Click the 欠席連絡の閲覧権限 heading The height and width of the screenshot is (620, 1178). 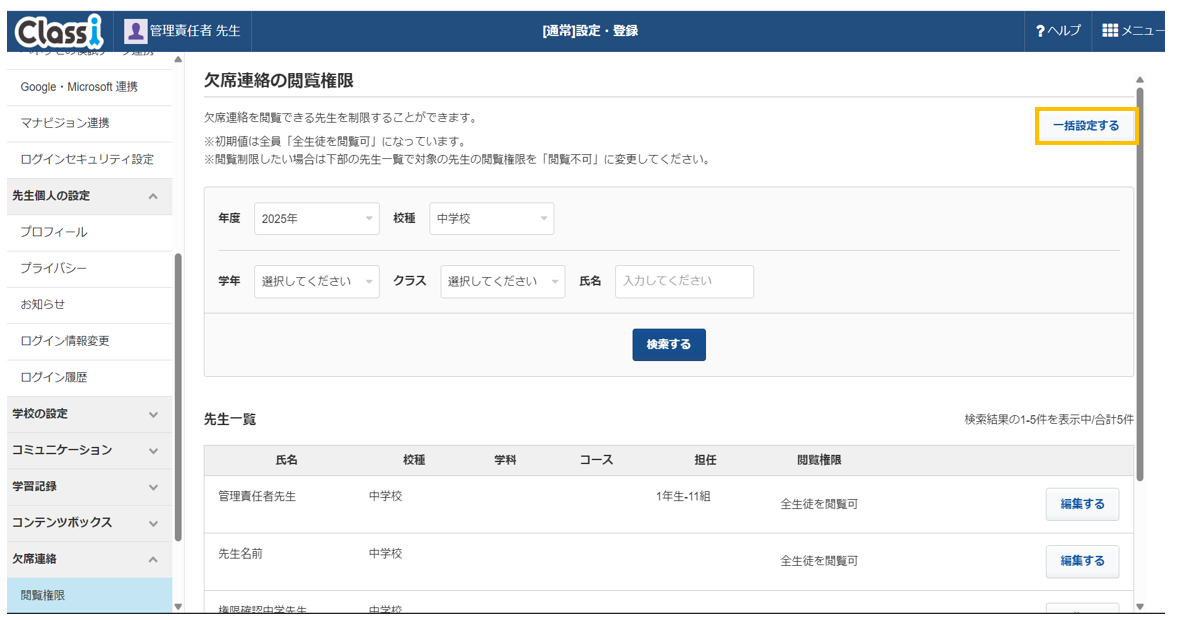279,80
